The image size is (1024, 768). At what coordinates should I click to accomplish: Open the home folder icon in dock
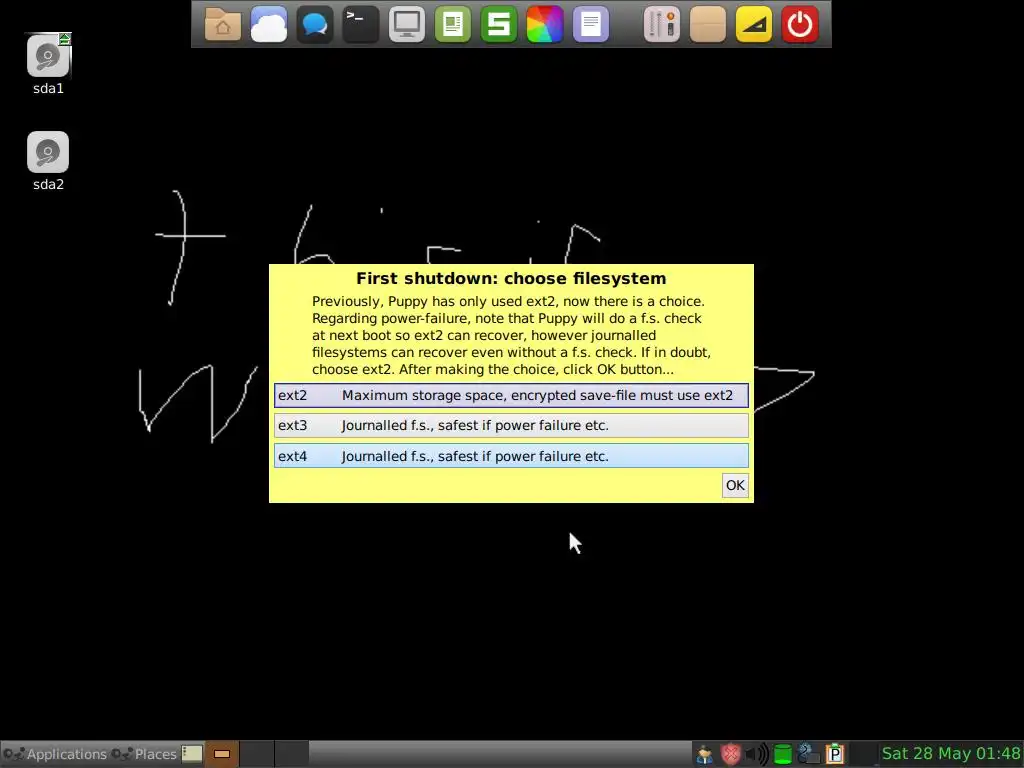(x=223, y=24)
